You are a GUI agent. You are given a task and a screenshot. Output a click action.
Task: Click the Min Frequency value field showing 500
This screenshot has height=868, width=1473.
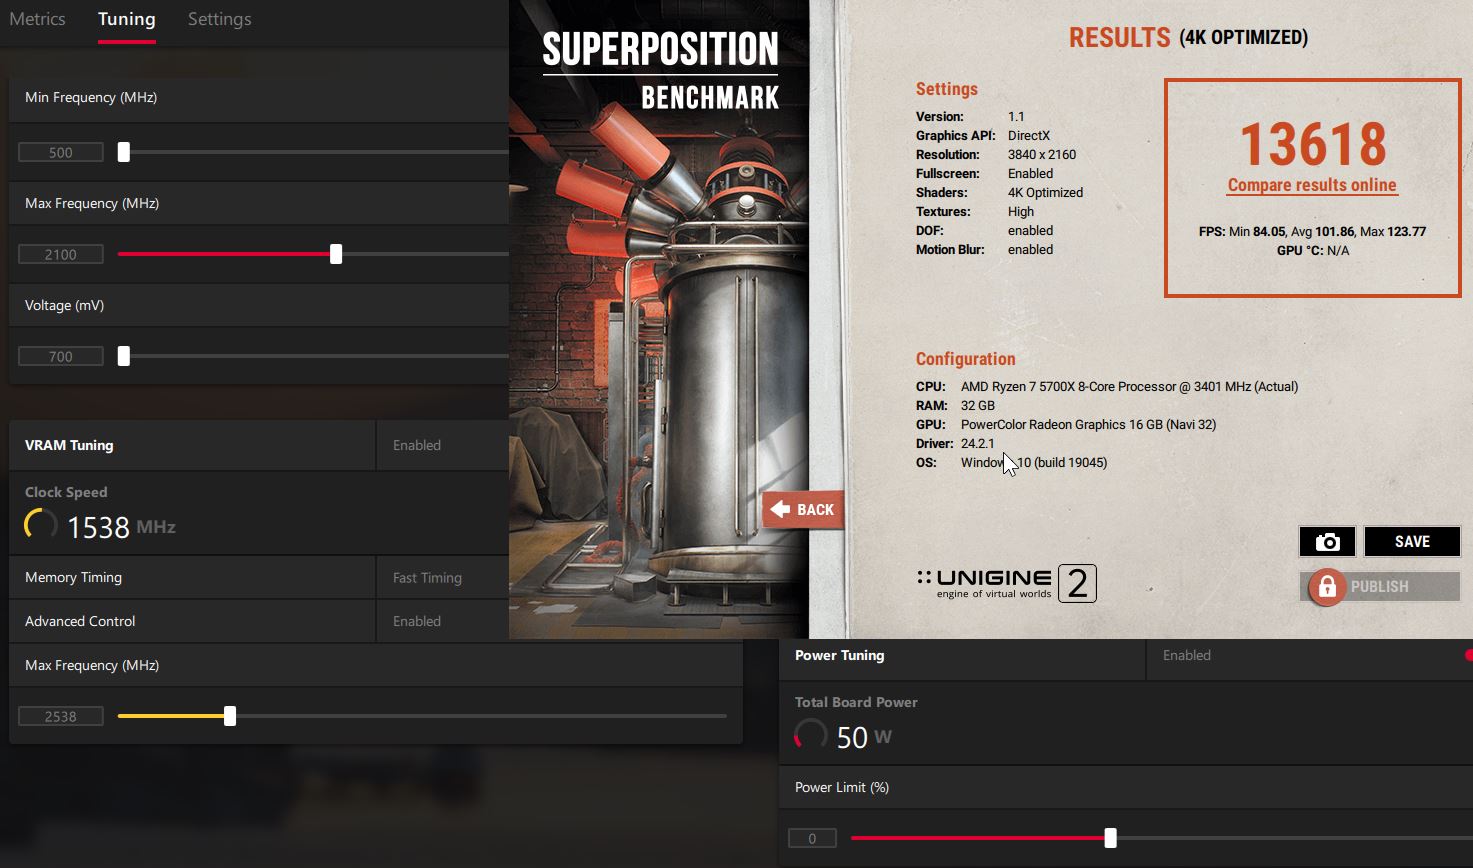[61, 152]
